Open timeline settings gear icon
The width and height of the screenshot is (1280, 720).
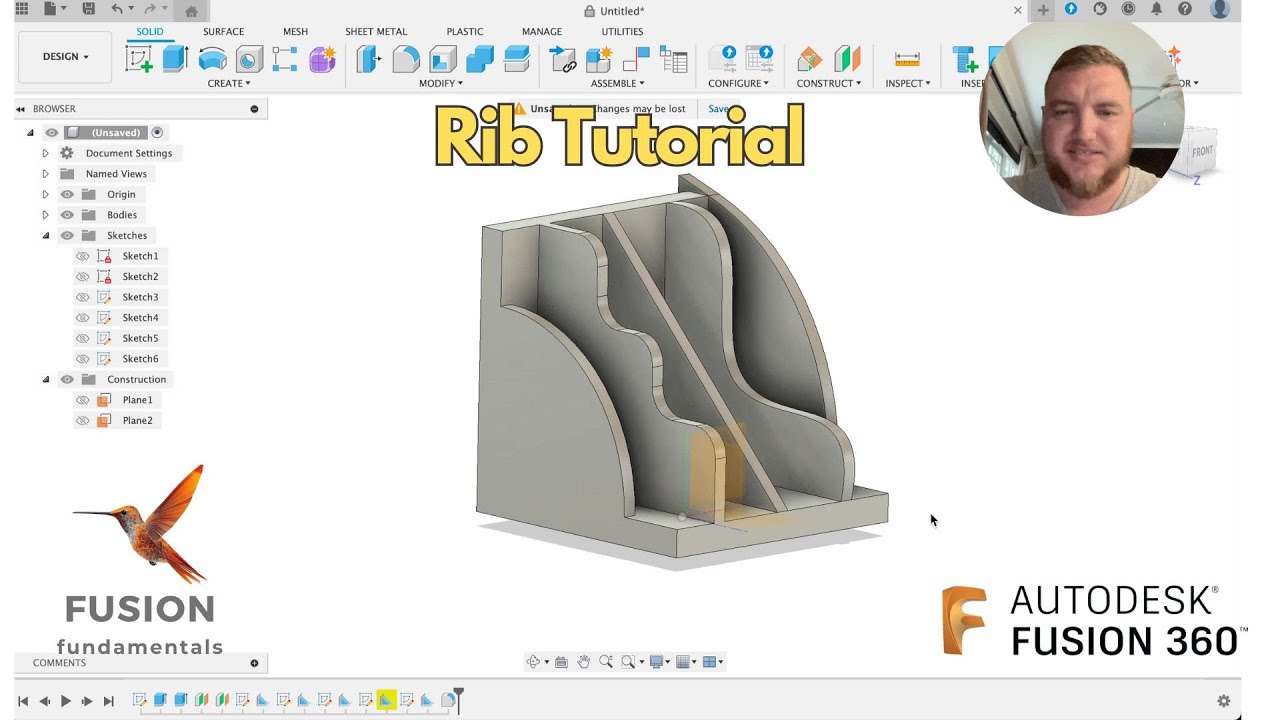tap(1223, 701)
